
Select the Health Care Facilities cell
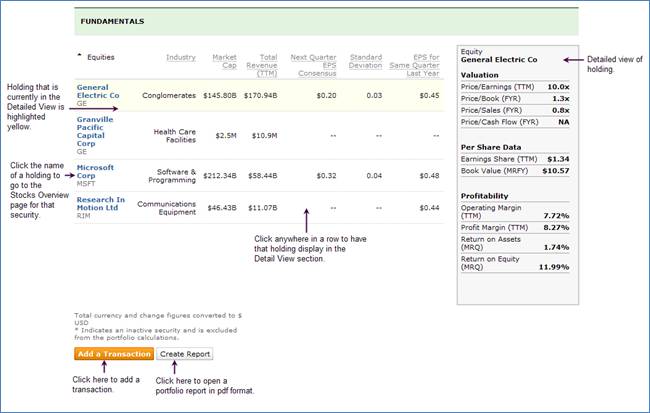pos(175,136)
